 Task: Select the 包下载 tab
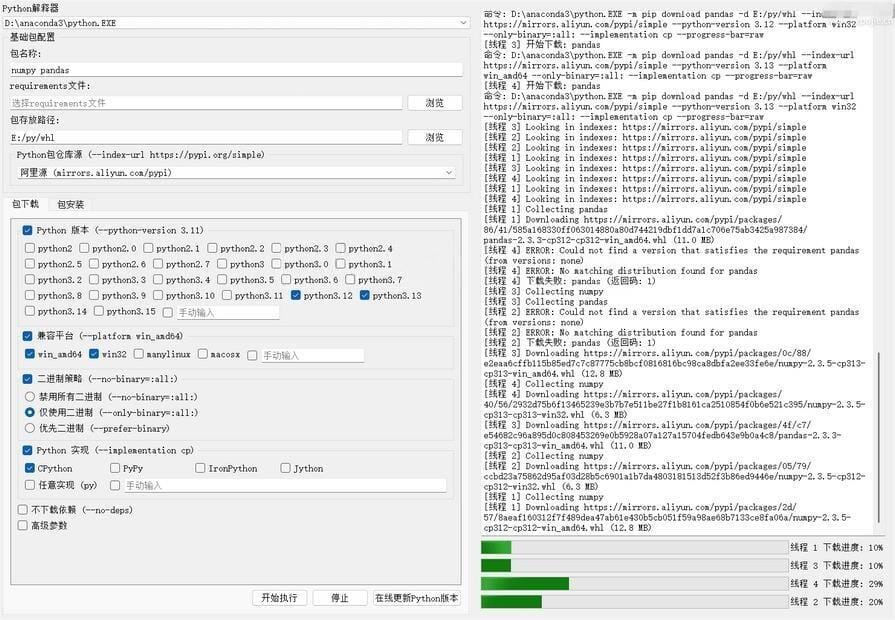pos(25,205)
